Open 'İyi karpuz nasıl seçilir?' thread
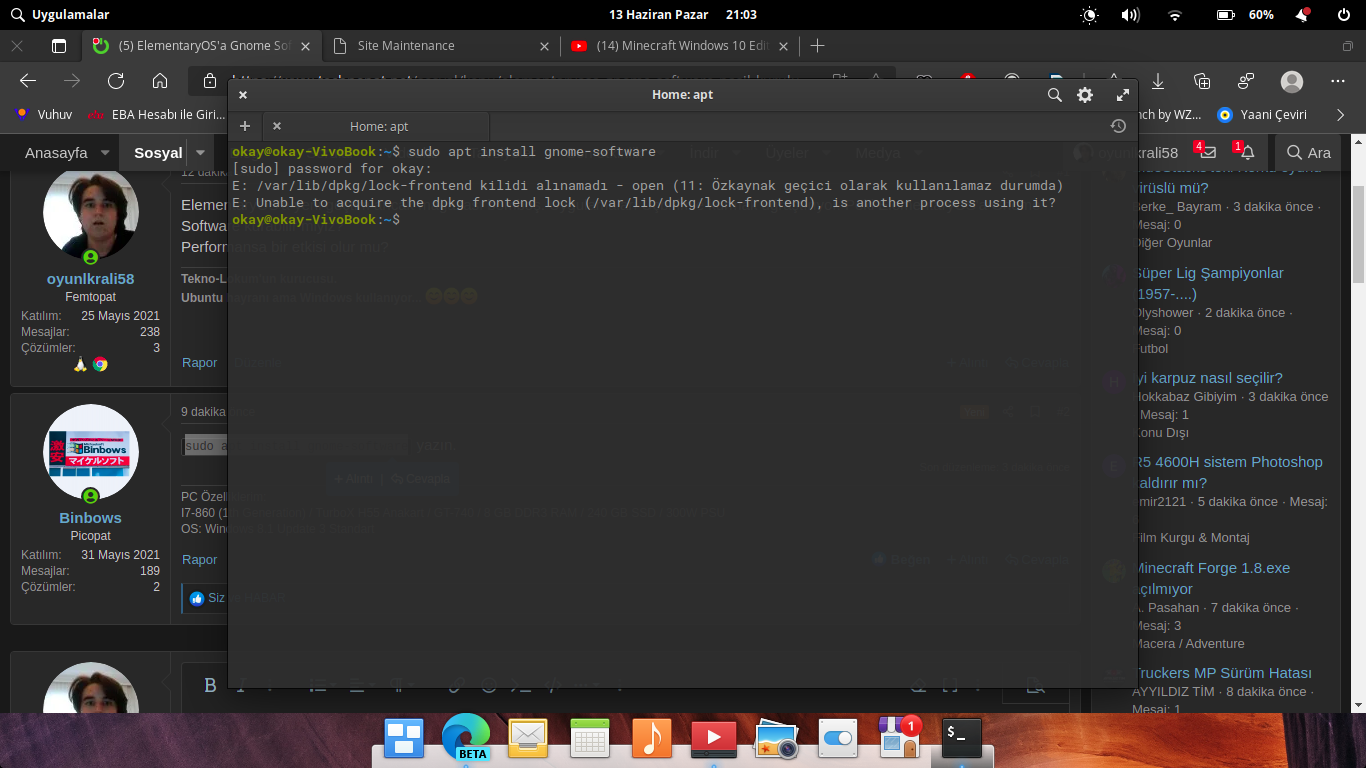Screen dimensions: 1366x768 (x=1209, y=378)
